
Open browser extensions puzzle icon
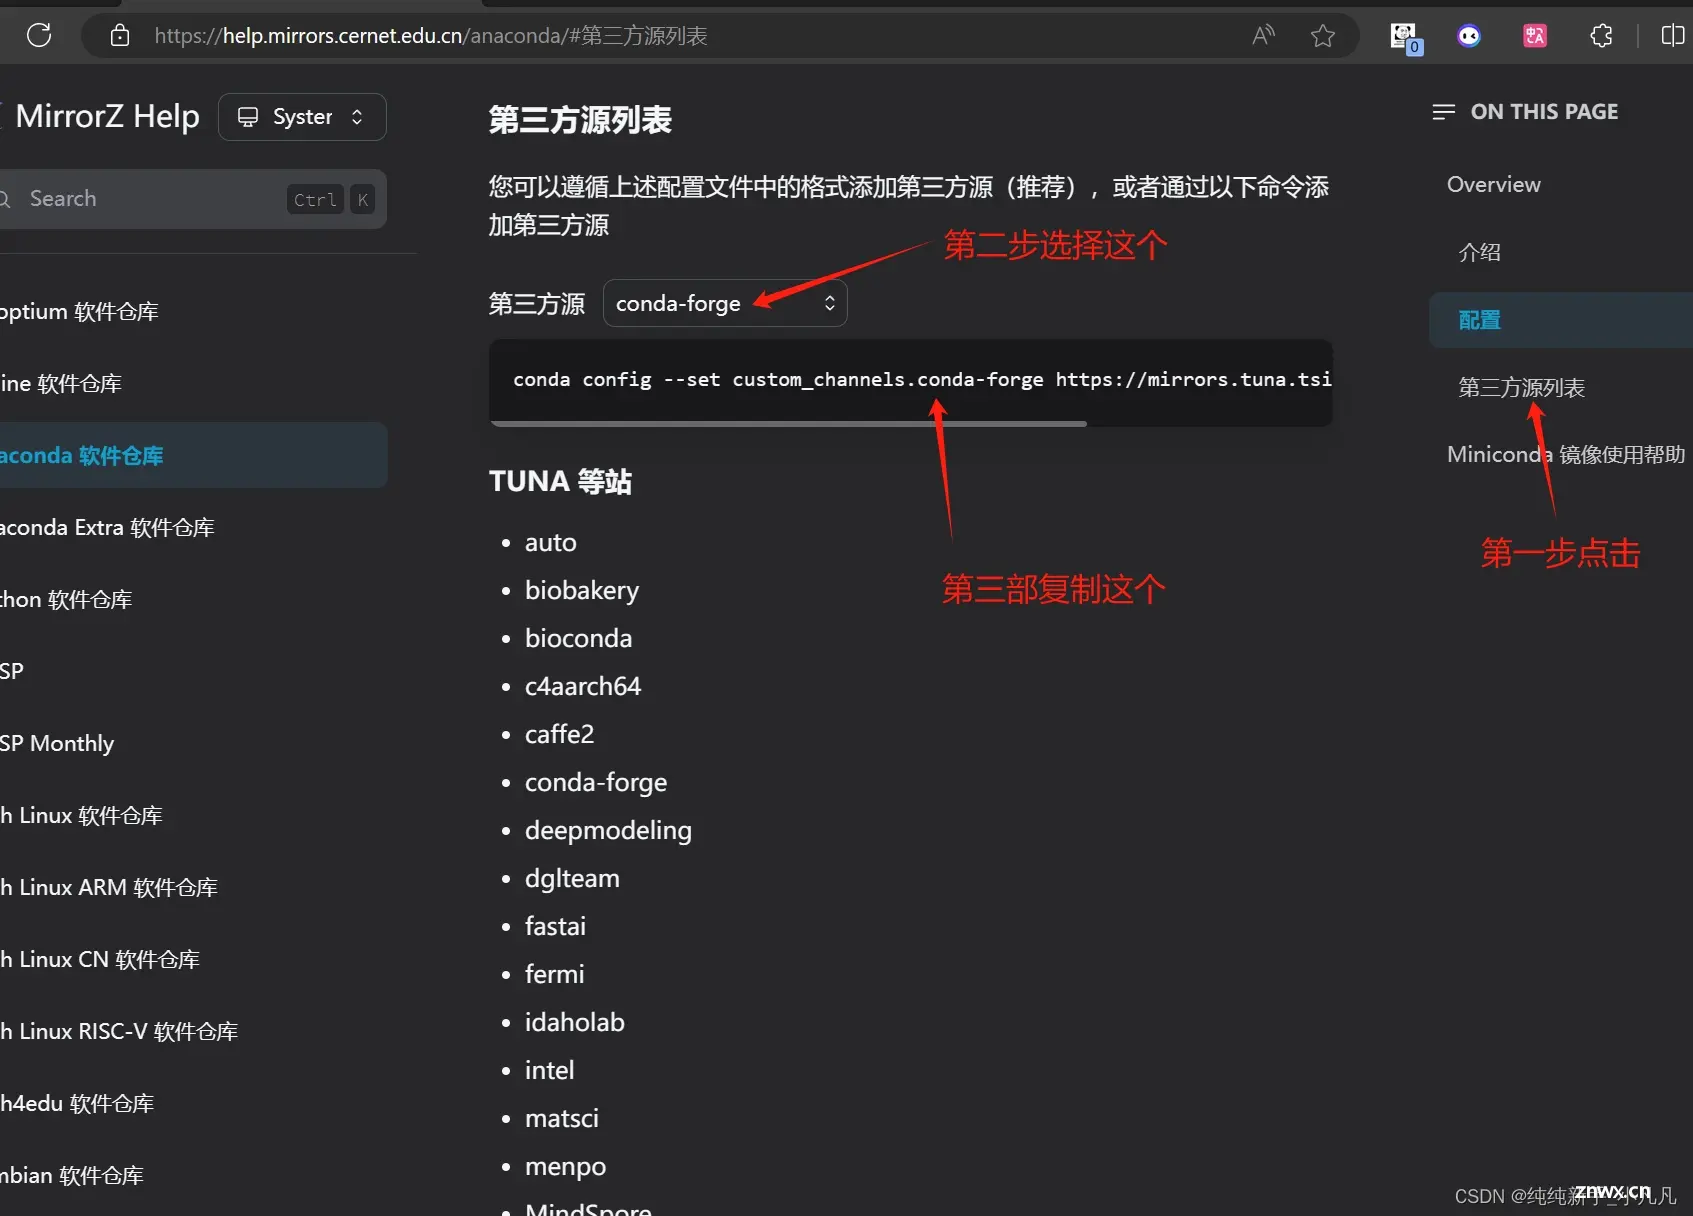click(x=1601, y=36)
